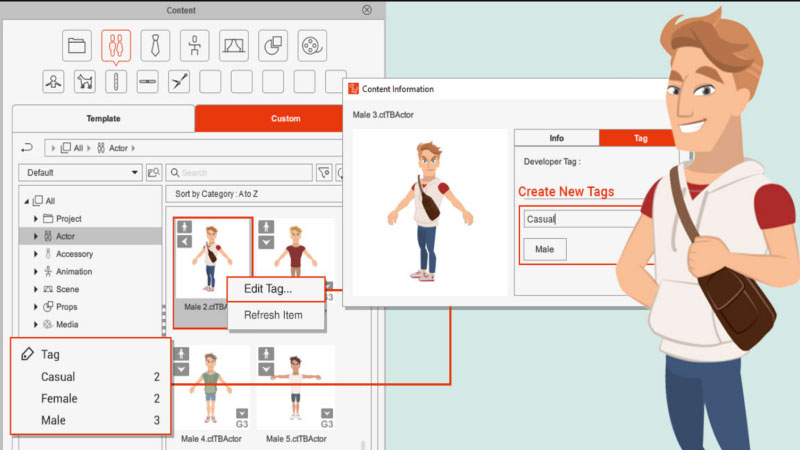This screenshot has height=450, width=800.
Task: Open the Props shapes icon
Action: coord(272,45)
